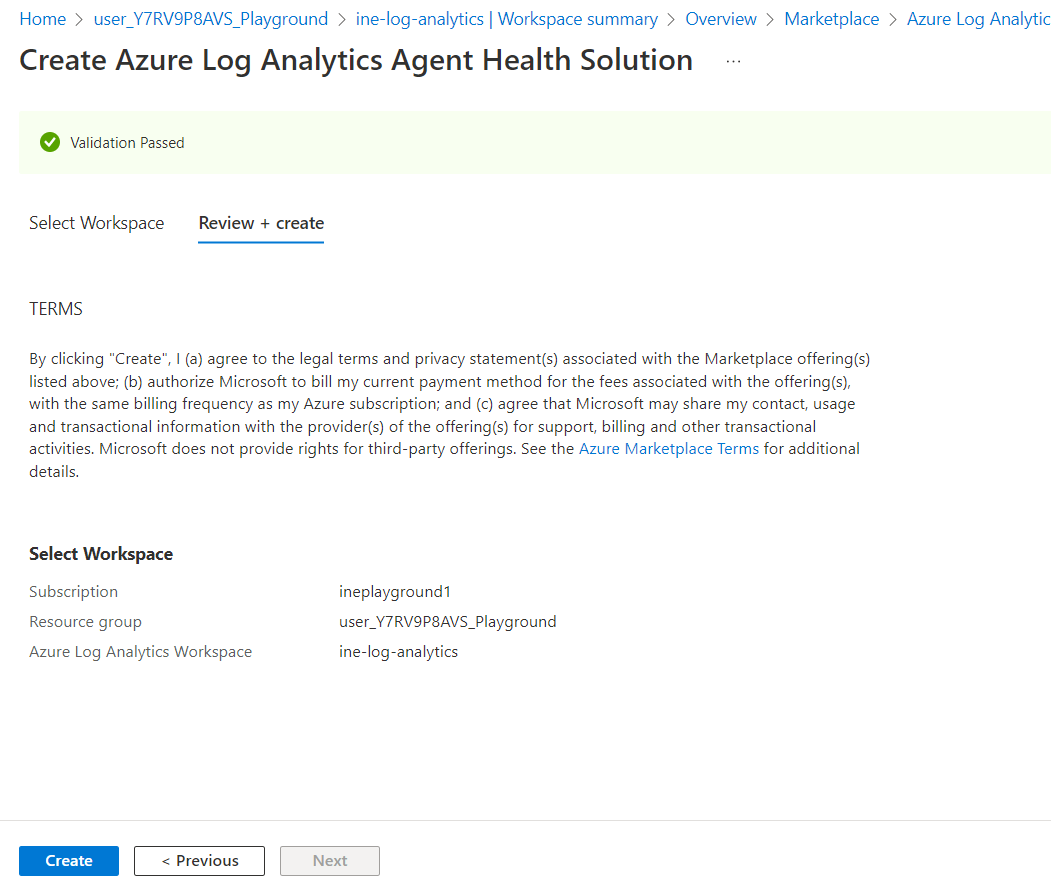1051x891 pixels.
Task: Click the greyed-out Next button
Action: 330,861
